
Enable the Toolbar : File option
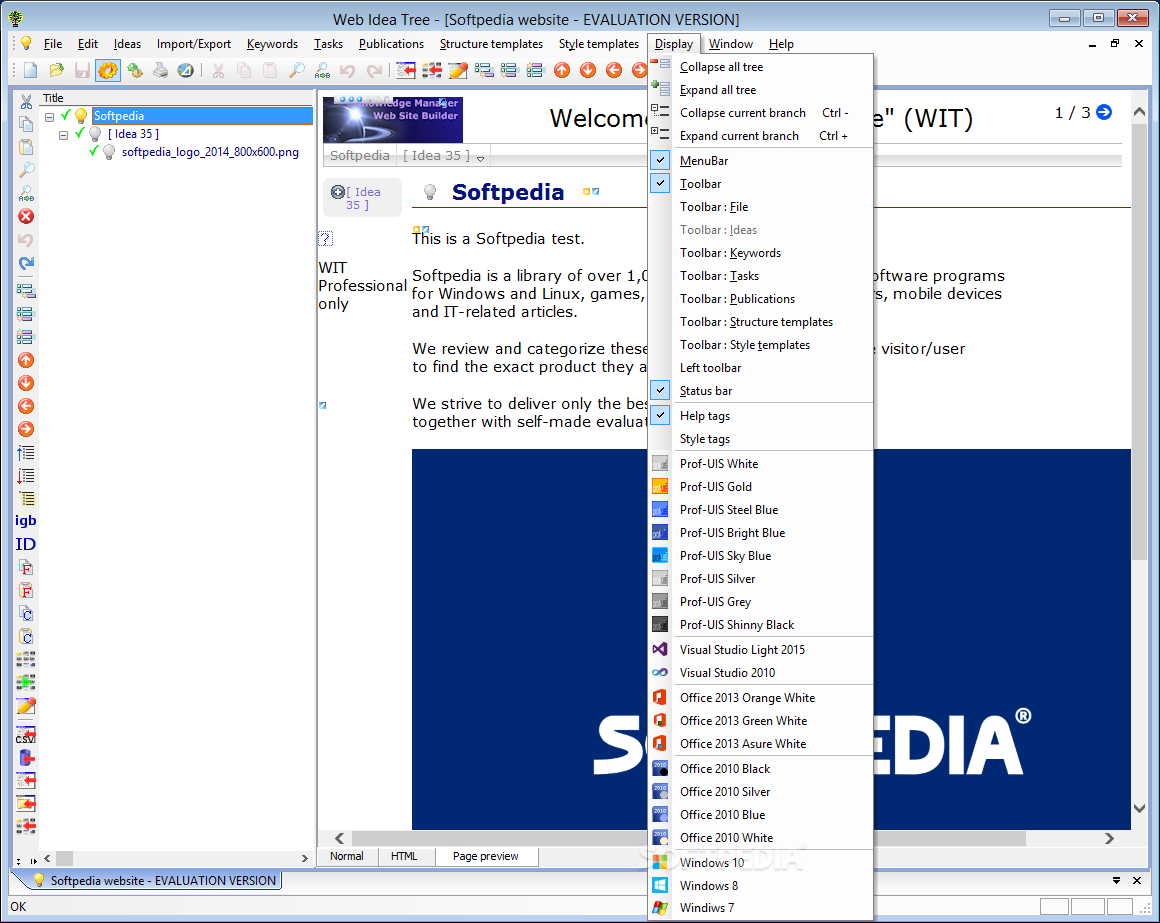[761, 206]
